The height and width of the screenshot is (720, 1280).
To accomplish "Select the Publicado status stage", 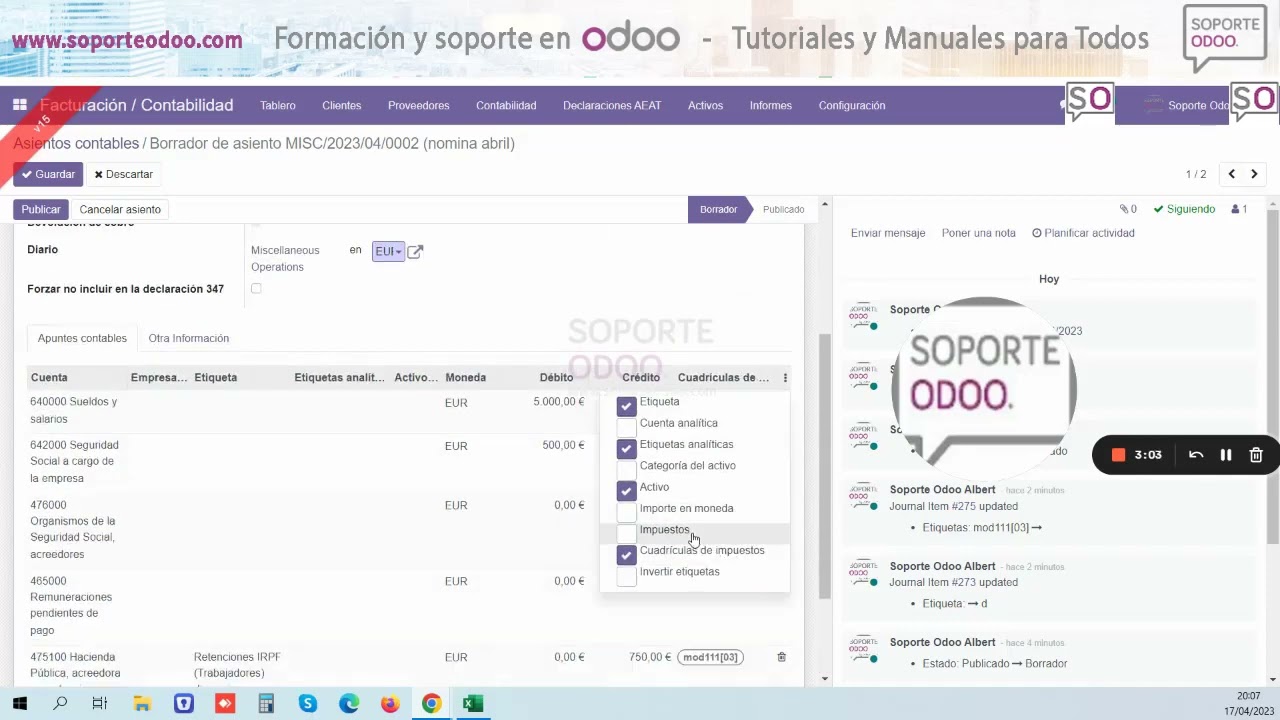I will pyautogui.click(x=783, y=209).
